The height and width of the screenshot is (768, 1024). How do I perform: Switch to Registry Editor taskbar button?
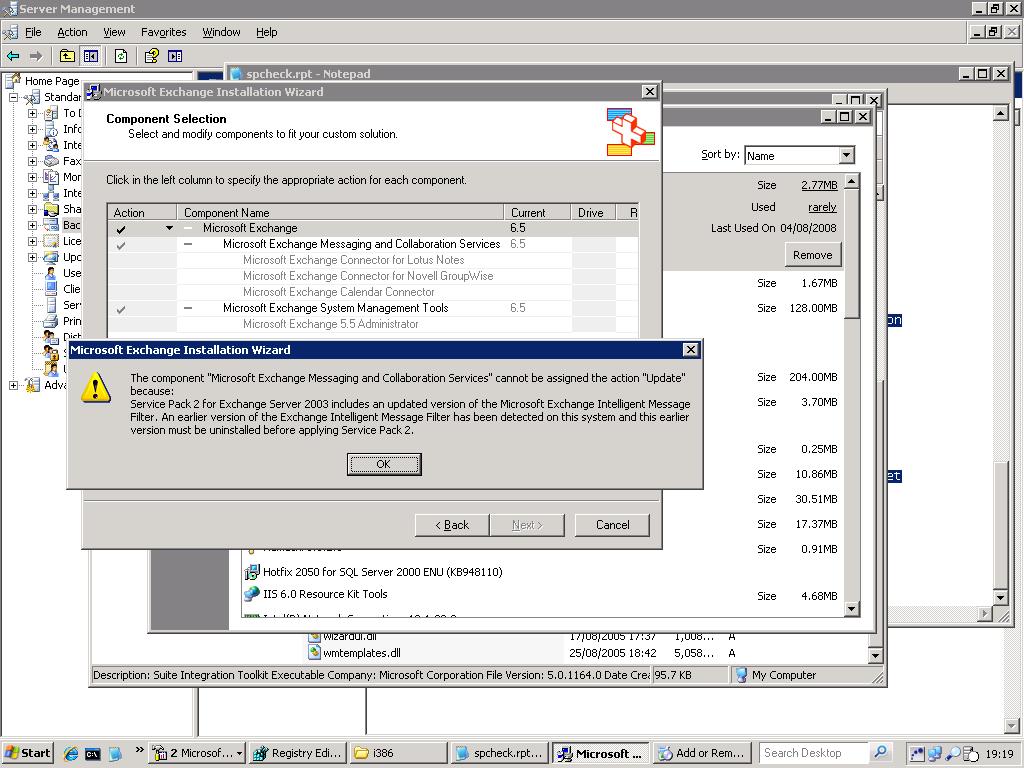point(298,753)
